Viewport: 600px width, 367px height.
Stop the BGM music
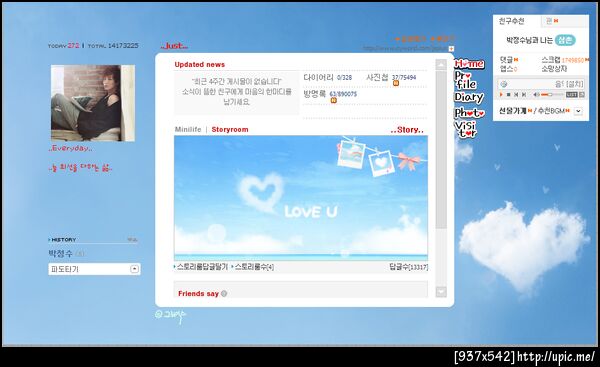(x=509, y=95)
